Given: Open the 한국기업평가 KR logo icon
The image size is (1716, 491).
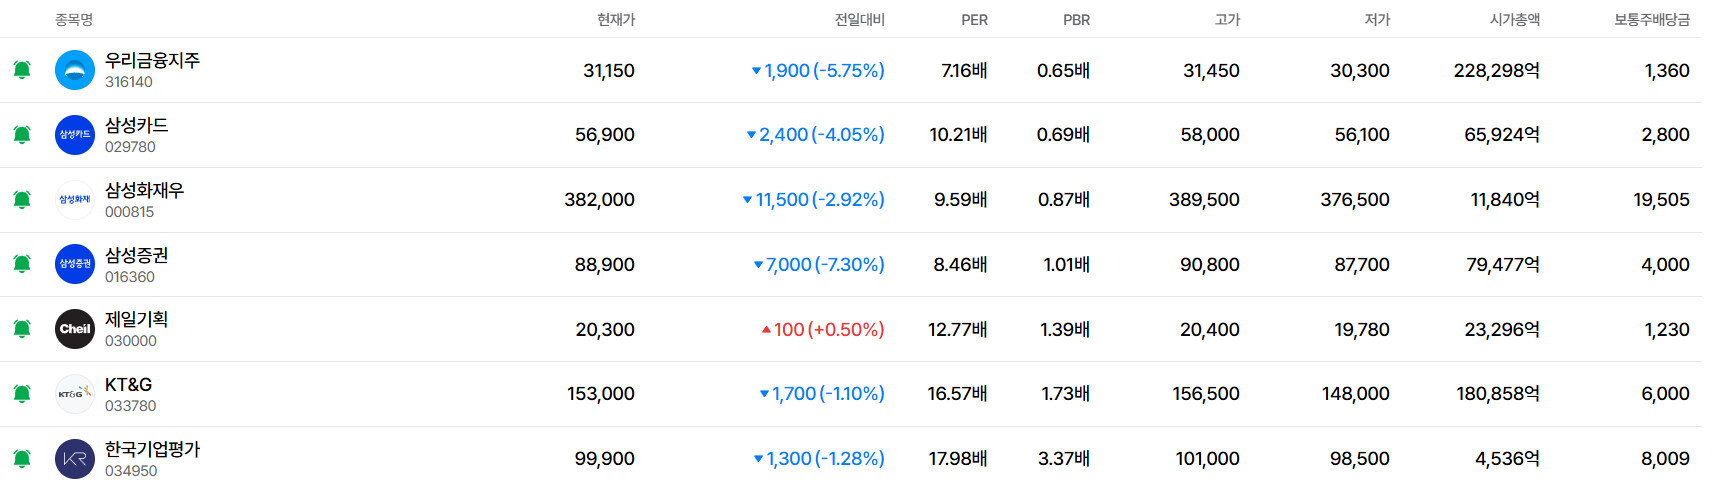Looking at the screenshot, I should 75,459.
